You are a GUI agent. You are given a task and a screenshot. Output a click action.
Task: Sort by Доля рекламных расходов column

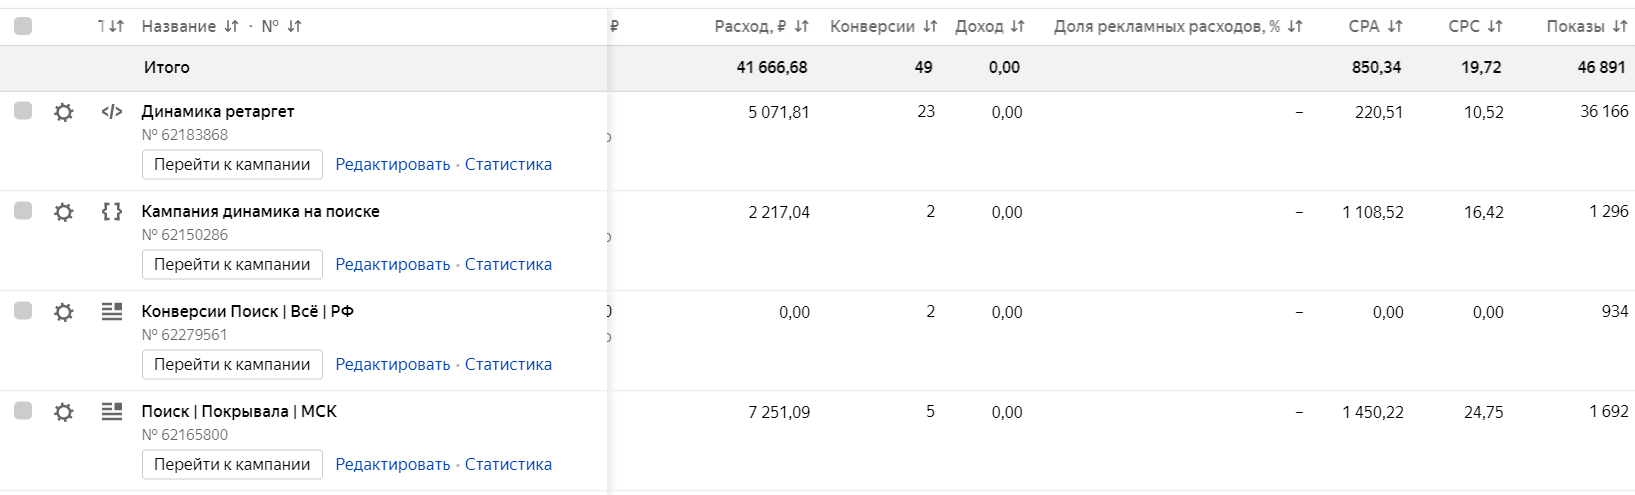[x=1178, y=26]
